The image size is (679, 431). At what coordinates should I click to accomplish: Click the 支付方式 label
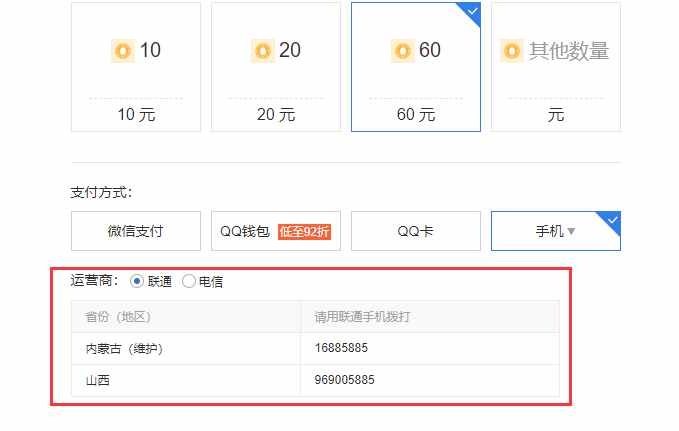point(101,192)
